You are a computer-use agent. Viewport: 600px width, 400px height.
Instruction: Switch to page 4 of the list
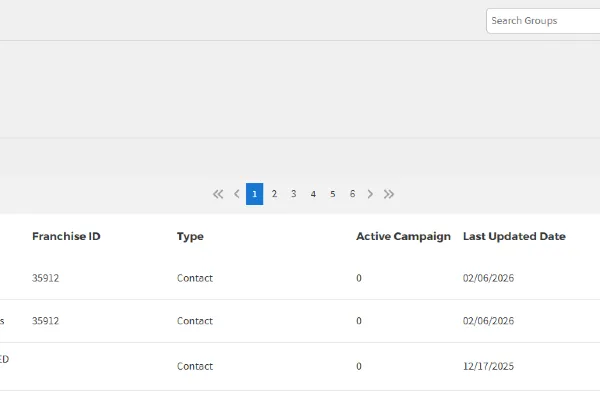[313, 194]
